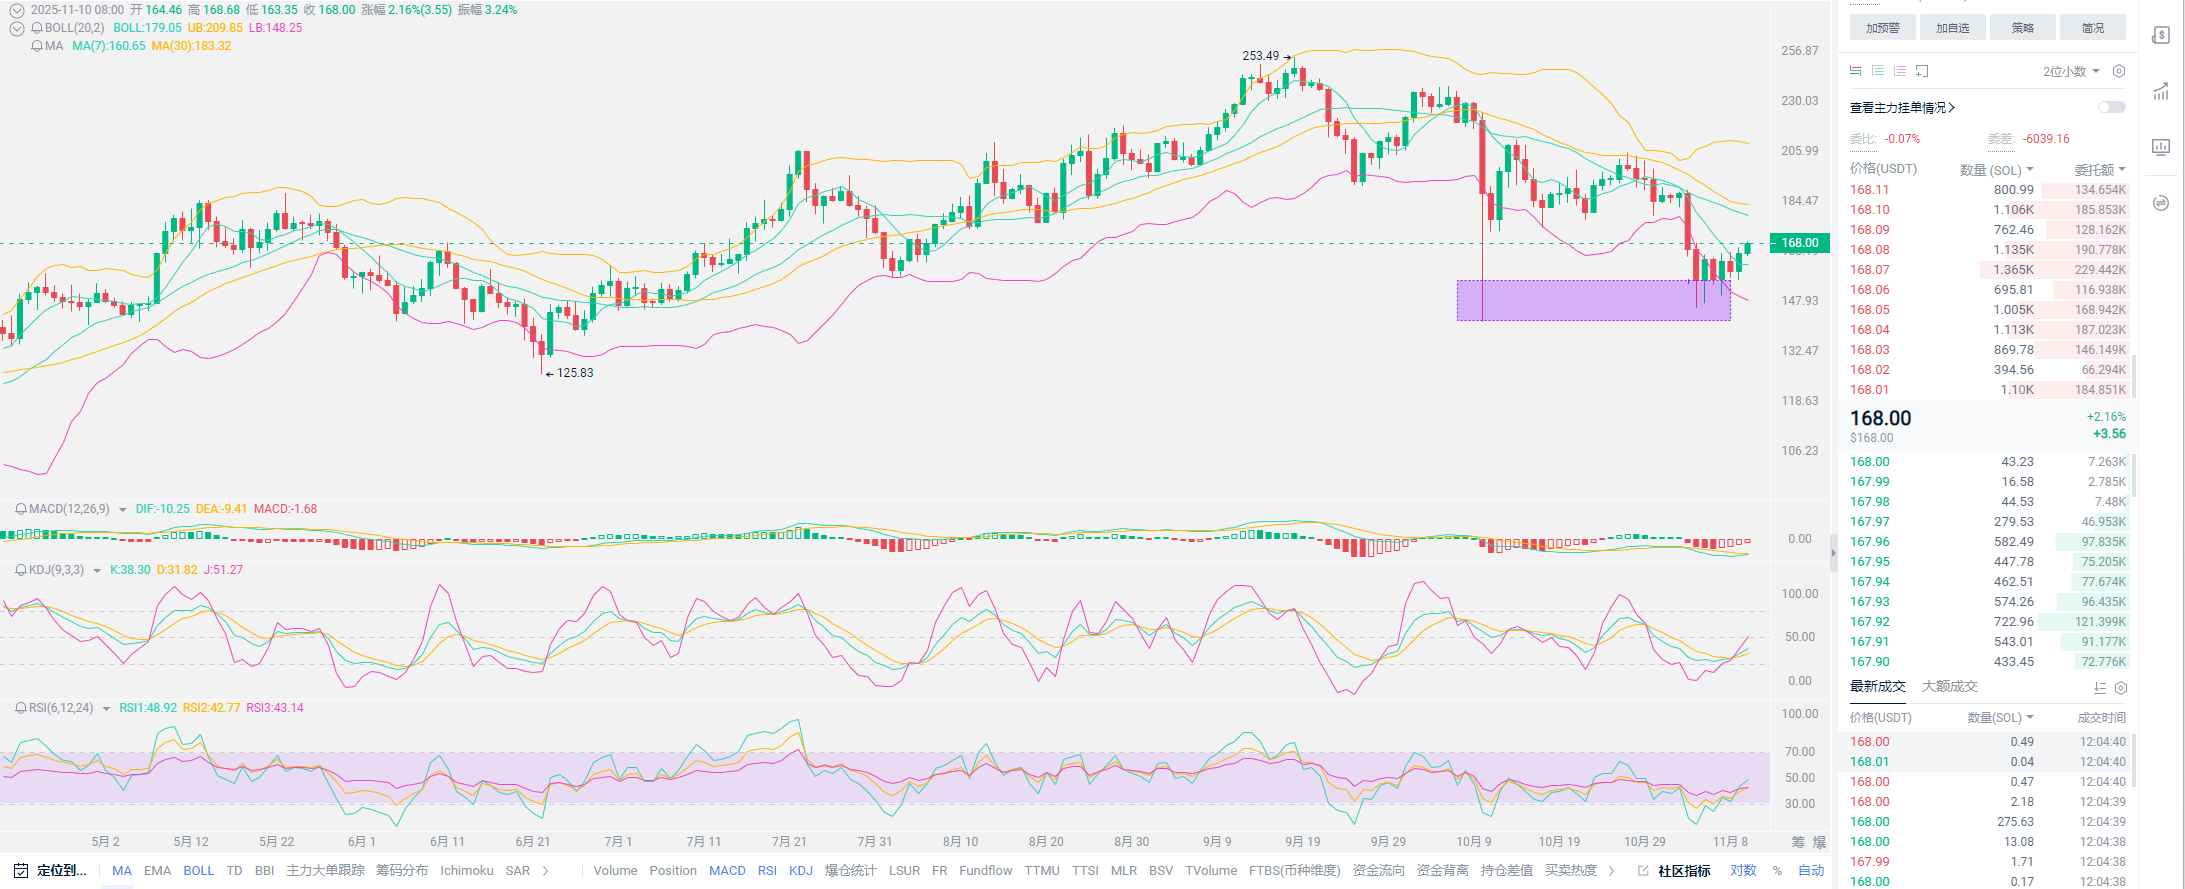The image size is (2185, 889).
Task: Show buy orders only in order book
Action: tap(1877, 71)
